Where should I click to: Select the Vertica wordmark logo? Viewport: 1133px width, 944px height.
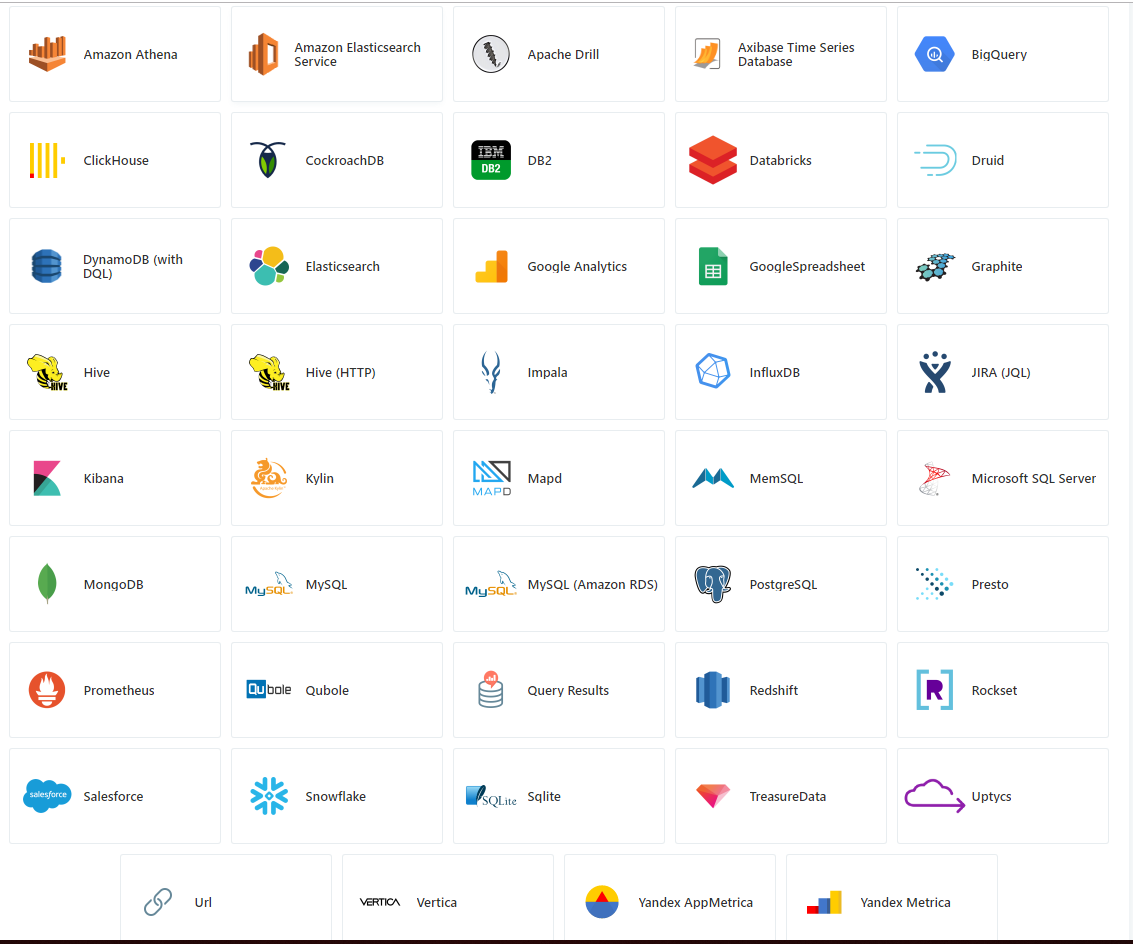click(x=379, y=901)
